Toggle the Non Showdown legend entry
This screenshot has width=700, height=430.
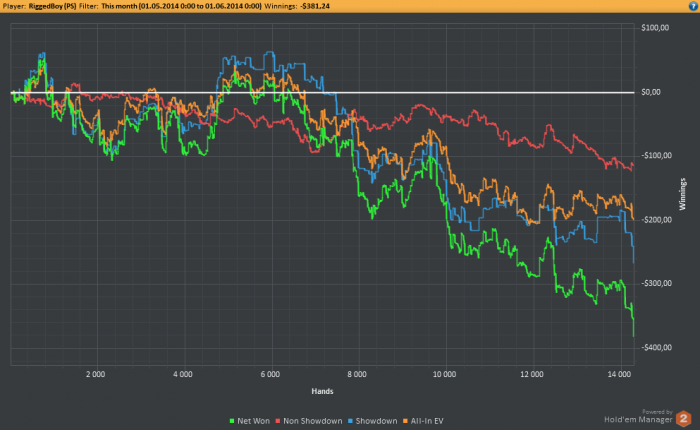309,421
